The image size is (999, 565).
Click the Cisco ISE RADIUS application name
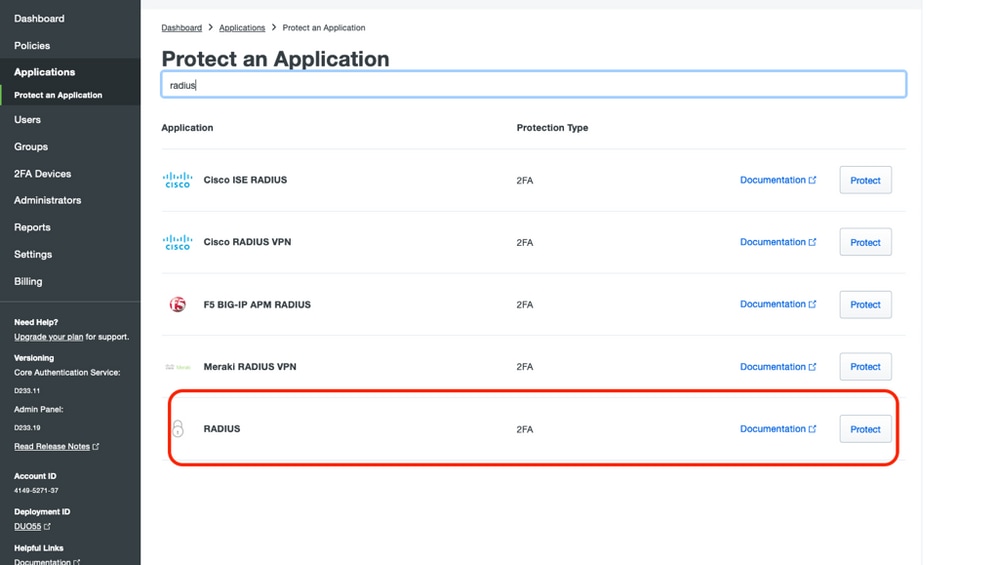(245, 180)
